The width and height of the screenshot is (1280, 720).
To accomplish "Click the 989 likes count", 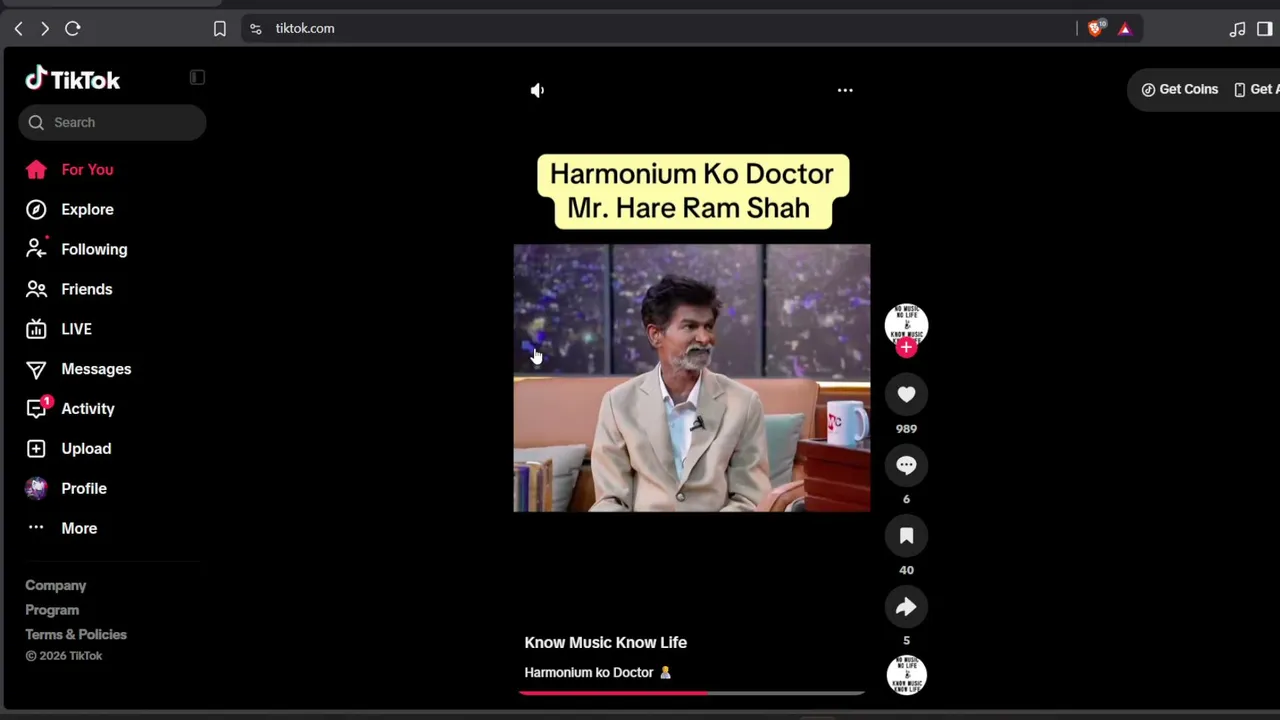I will pyautogui.click(x=906, y=428).
